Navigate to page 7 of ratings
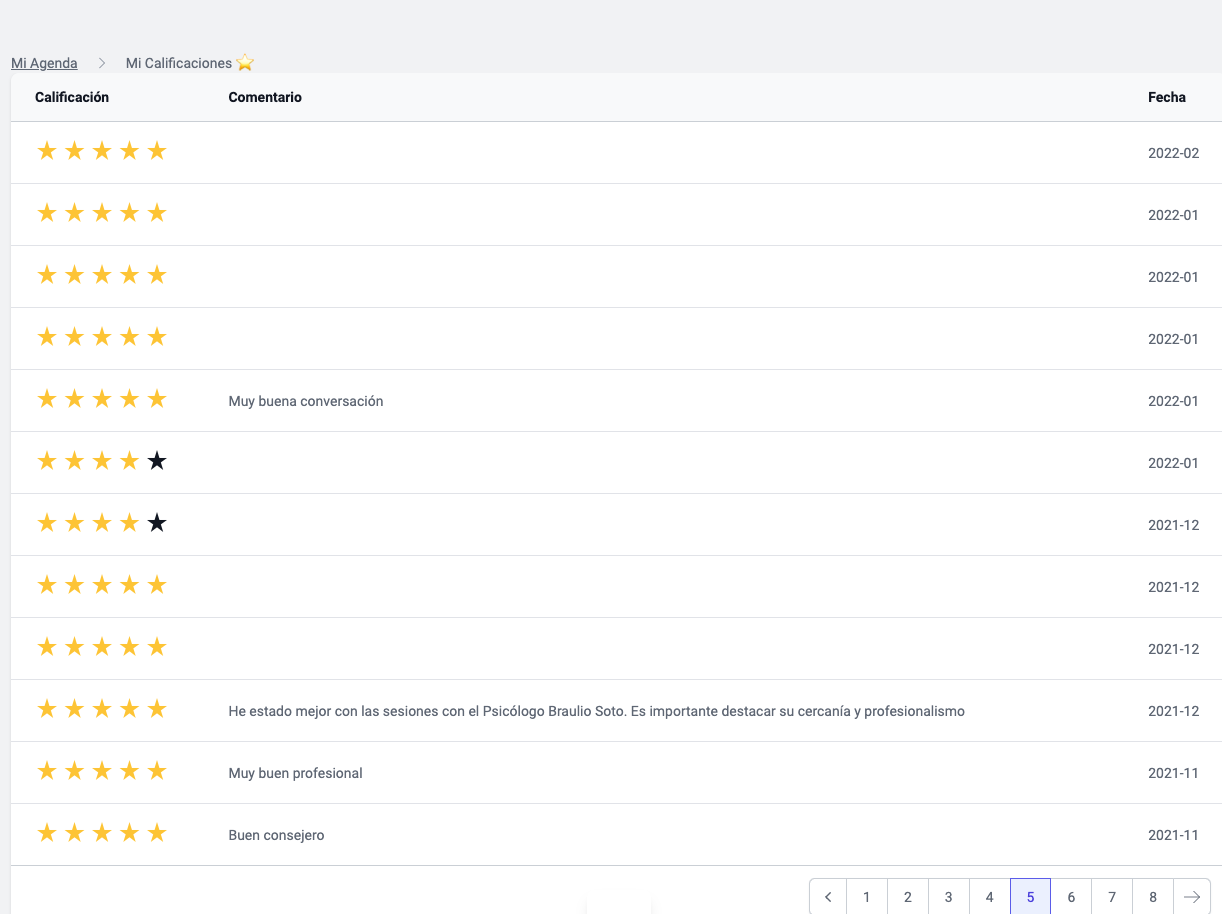1222x914 pixels. click(1112, 897)
